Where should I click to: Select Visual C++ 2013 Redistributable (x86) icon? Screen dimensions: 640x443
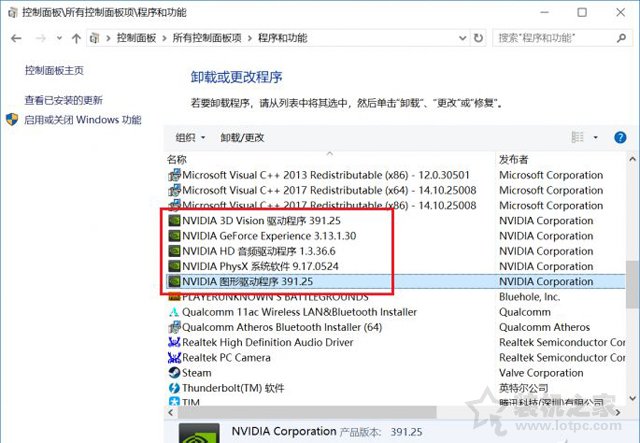tap(174, 175)
